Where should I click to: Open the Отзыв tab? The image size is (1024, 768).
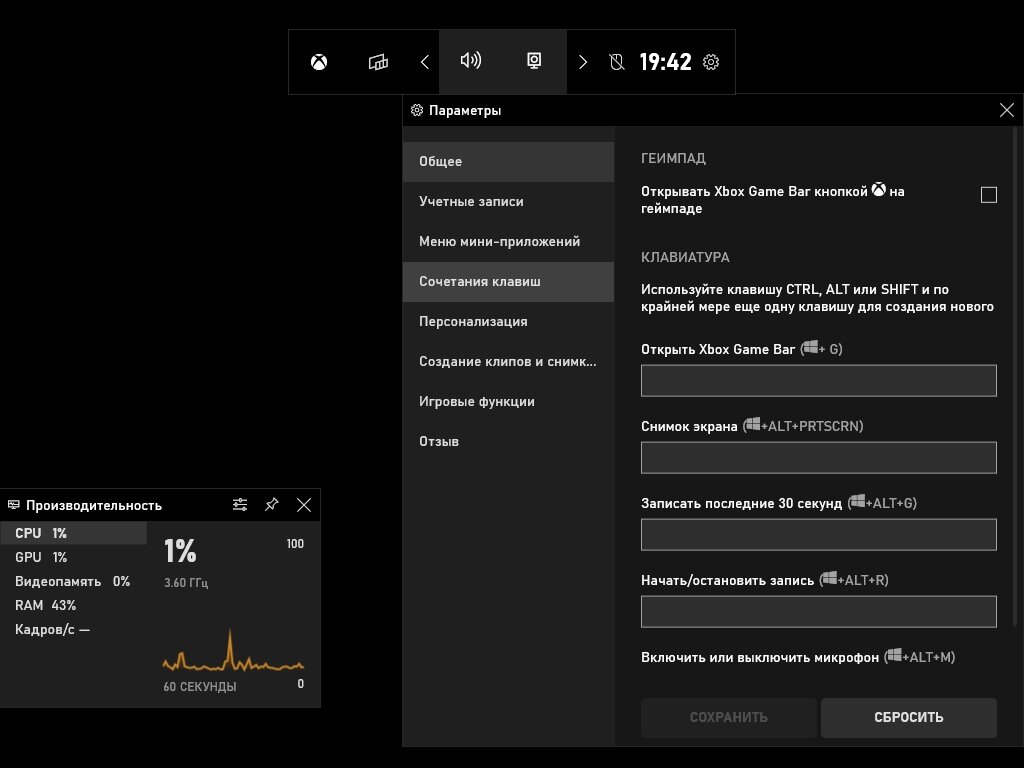pyautogui.click(x=508, y=441)
